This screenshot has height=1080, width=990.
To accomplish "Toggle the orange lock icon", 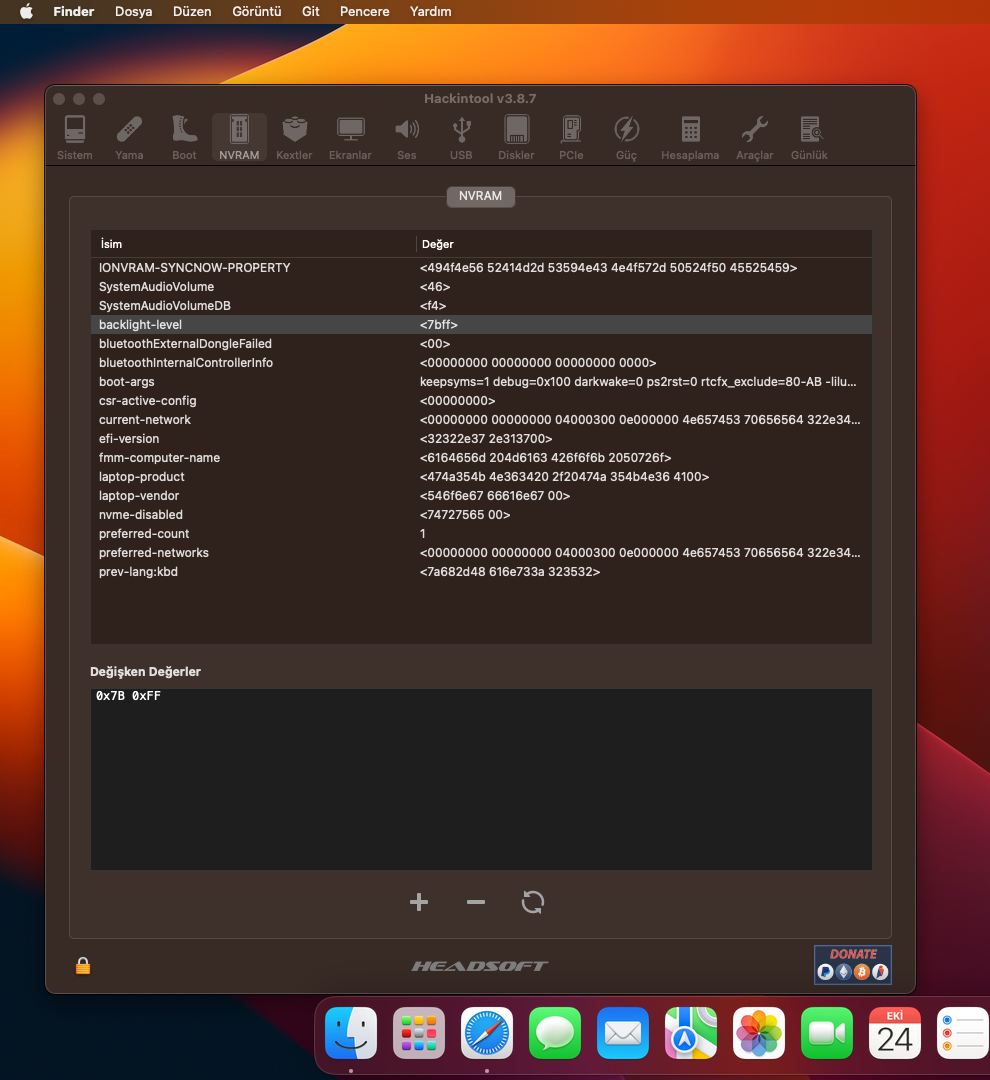I will click(83, 966).
